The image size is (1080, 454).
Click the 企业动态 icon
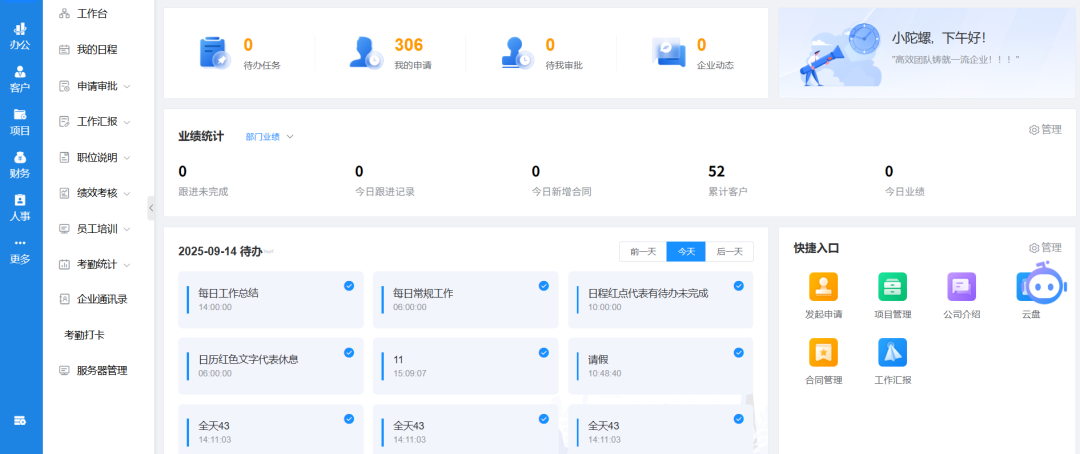pos(668,52)
